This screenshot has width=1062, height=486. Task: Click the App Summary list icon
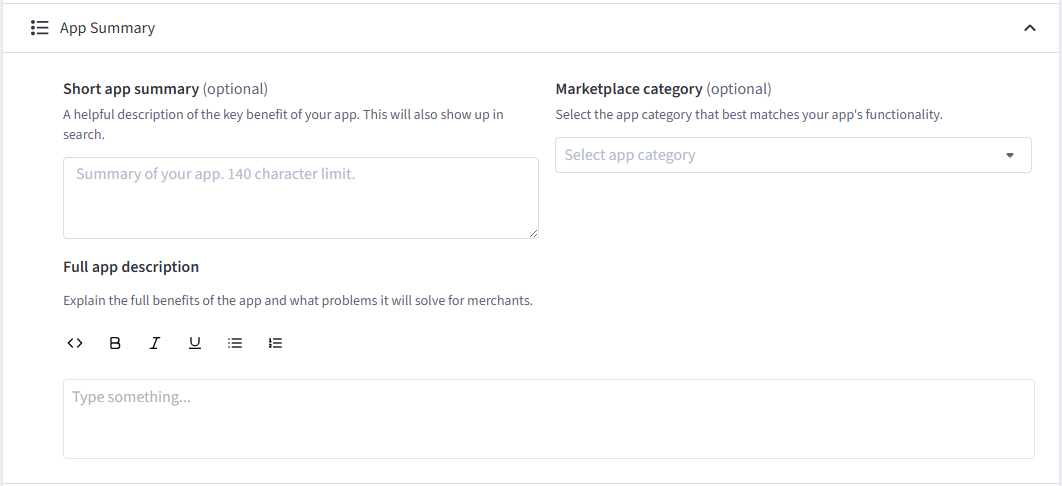[39, 28]
